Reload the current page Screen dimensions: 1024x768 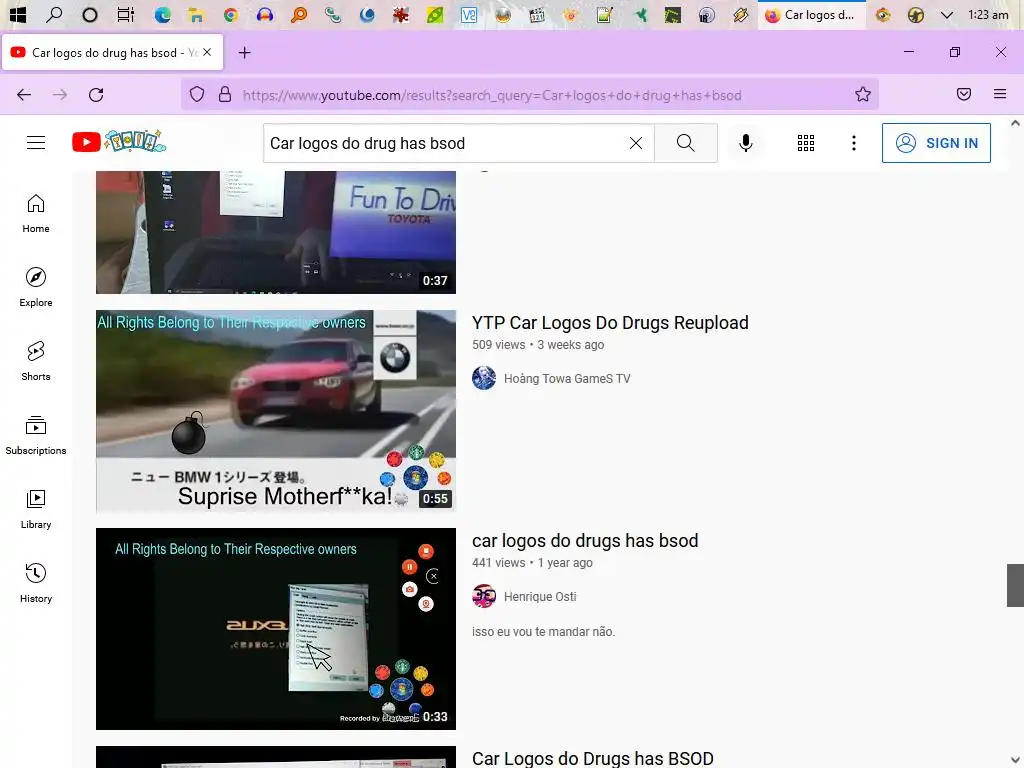(x=96, y=95)
